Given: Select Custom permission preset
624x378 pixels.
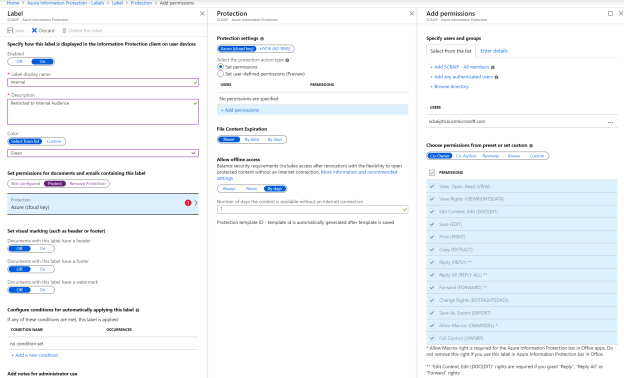Looking at the screenshot, I should pyautogui.click(x=537, y=156).
